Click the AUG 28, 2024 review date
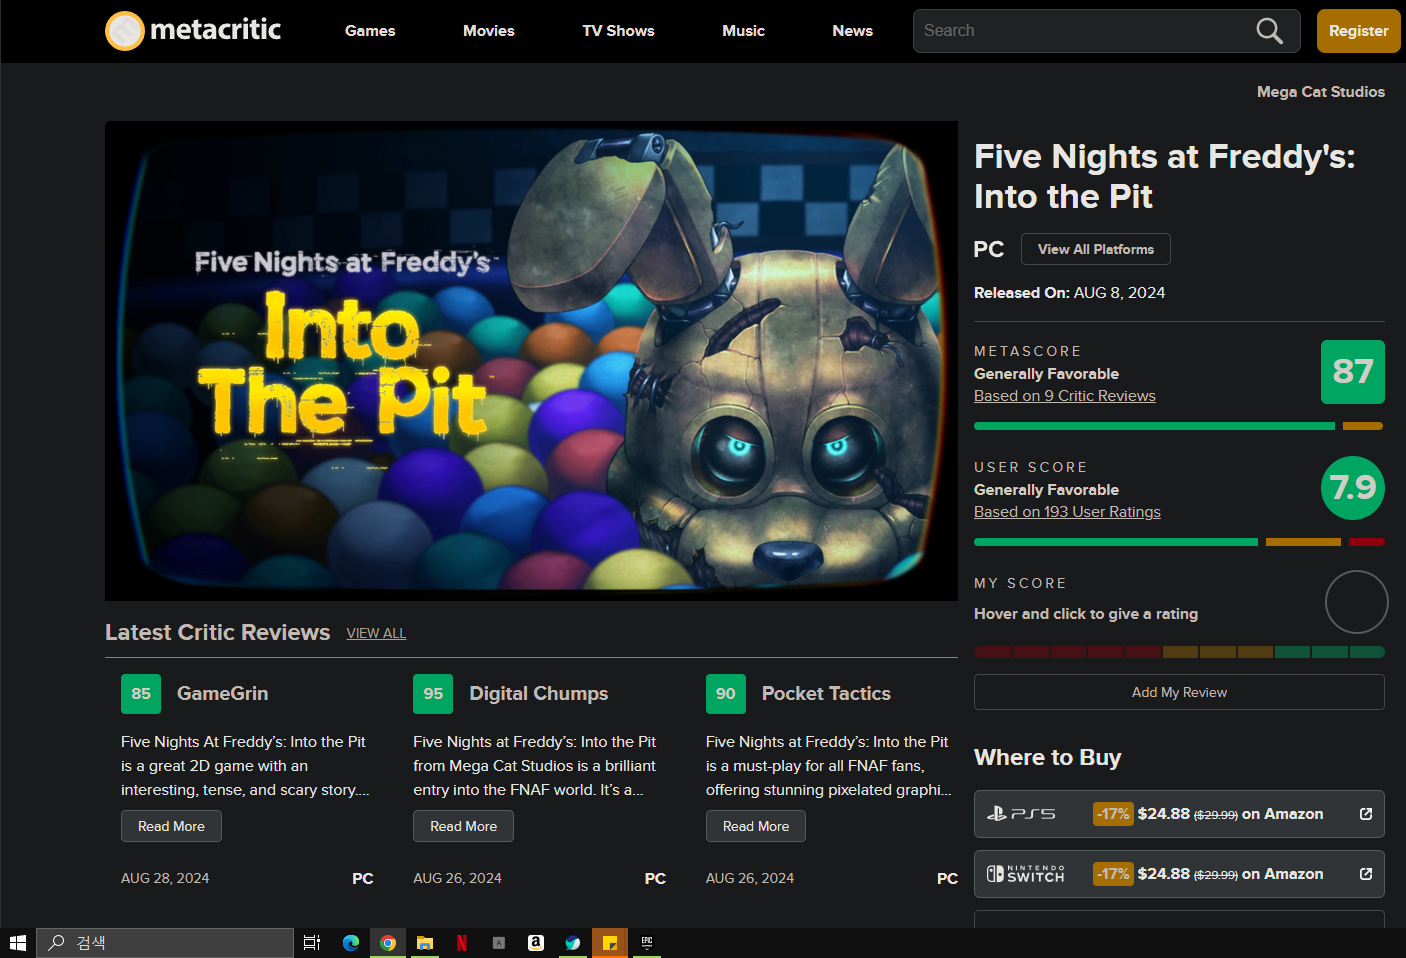Image resolution: width=1406 pixels, height=958 pixels. [x=165, y=878]
